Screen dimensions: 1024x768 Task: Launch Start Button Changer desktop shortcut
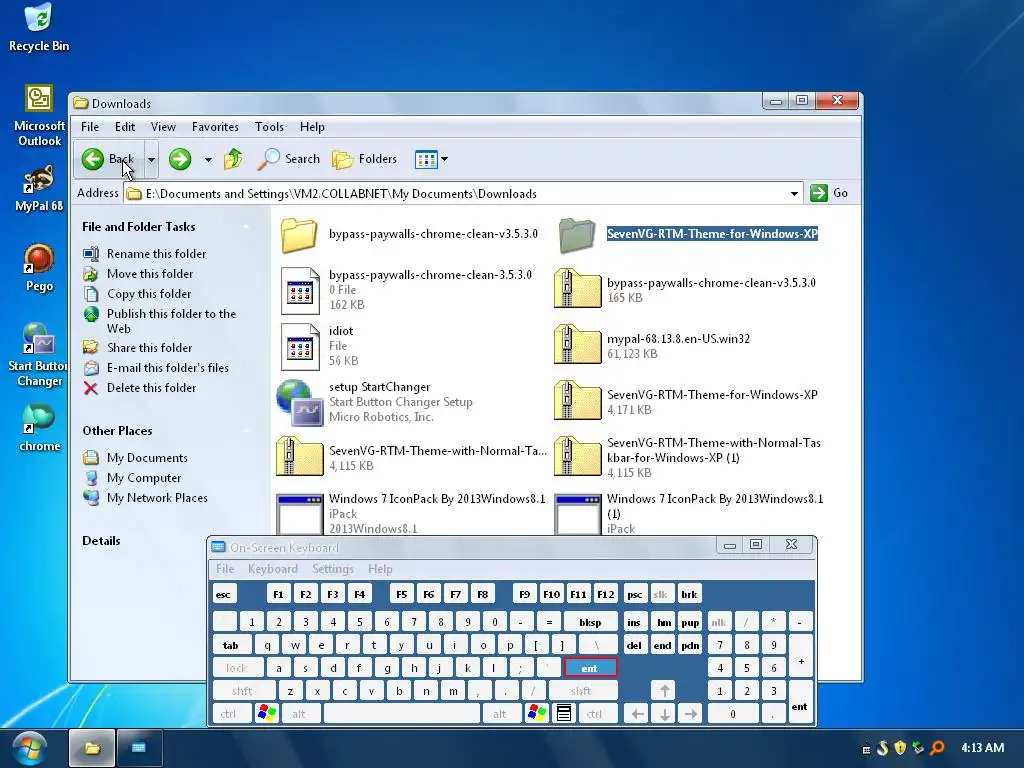click(39, 355)
